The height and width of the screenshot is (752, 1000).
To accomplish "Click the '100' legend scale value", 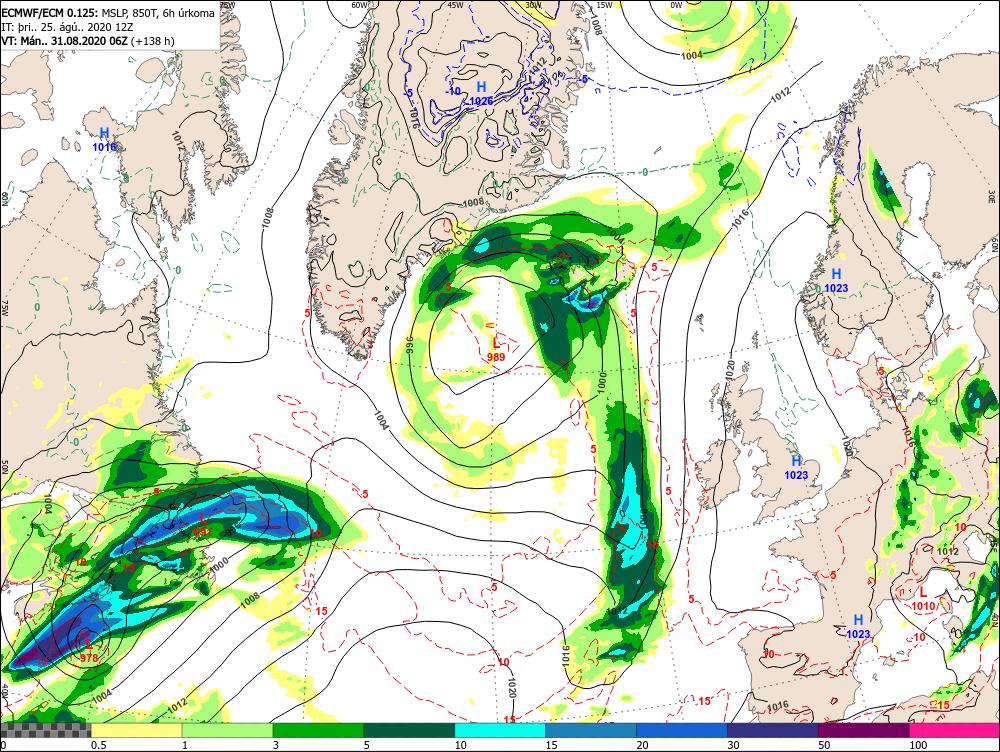I will (918, 745).
